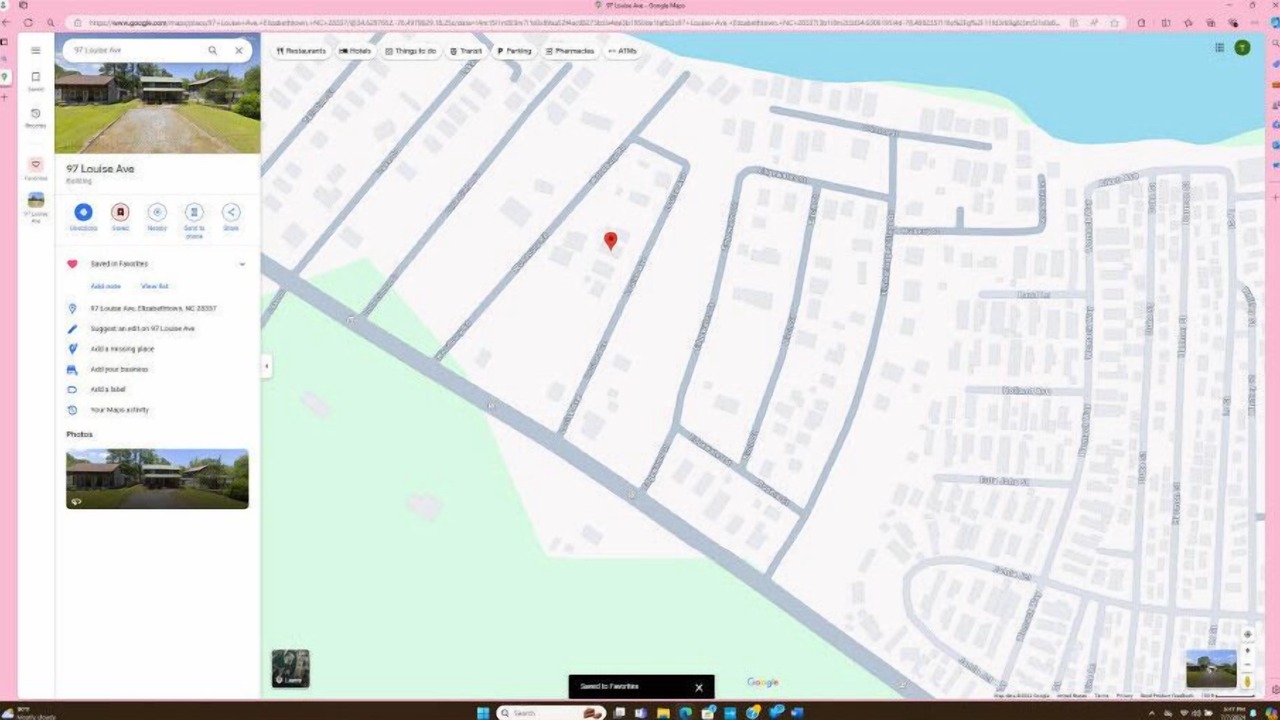The width and height of the screenshot is (1280, 720).
Task: Click Send to phone icon
Action: [x=194, y=212]
